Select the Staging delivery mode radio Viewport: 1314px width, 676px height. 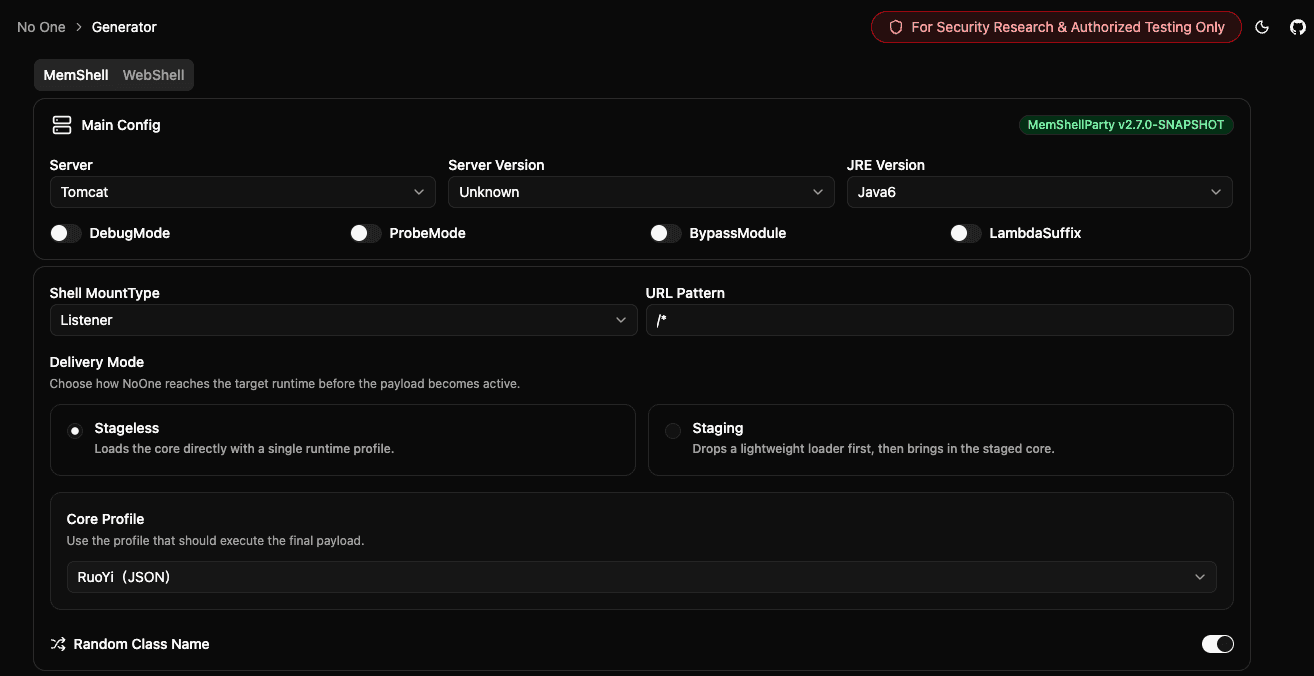673,431
